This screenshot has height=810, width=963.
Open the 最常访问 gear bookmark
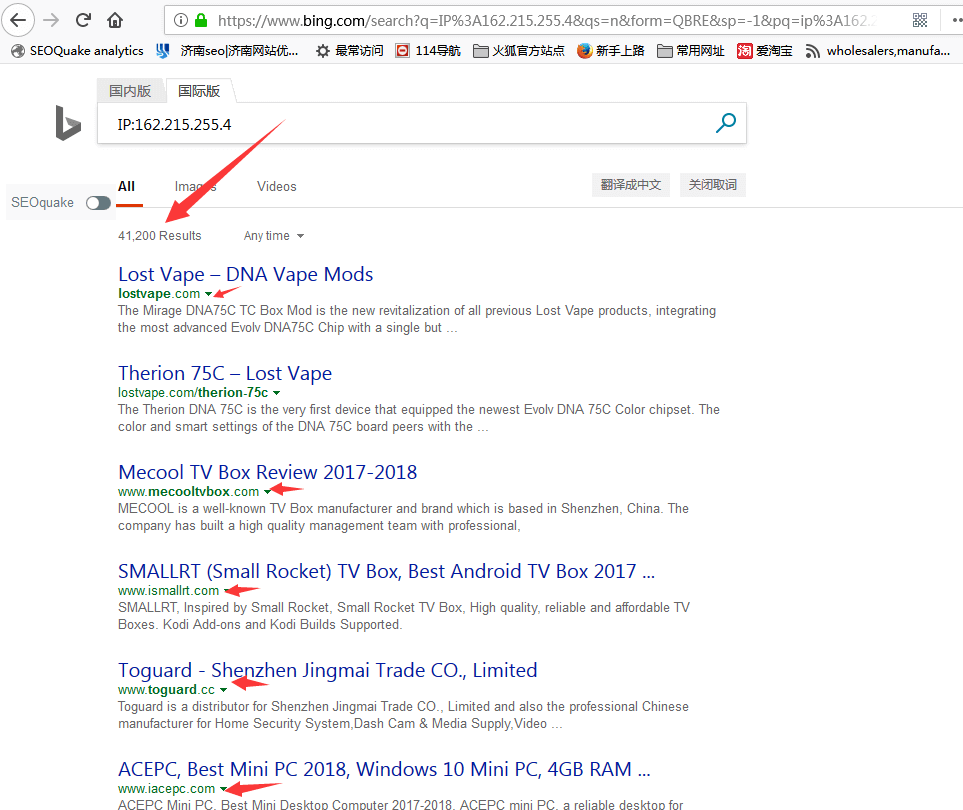point(349,50)
